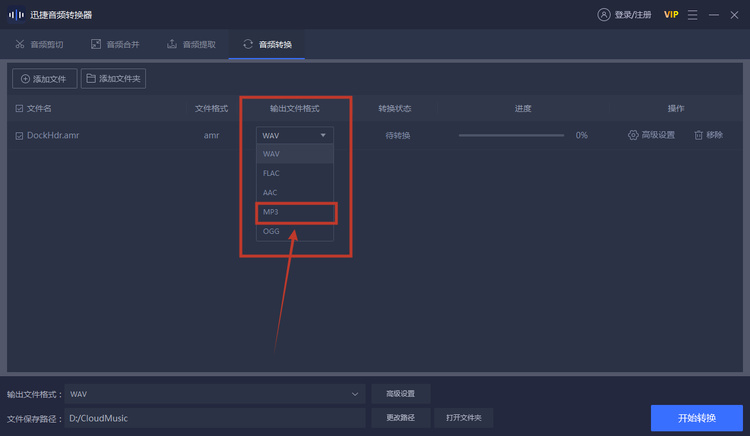Viewport: 750px width, 436px height.
Task: Toggle the 文件名 select-all checkbox
Action: pyautogui.click(x=19, y=109)
